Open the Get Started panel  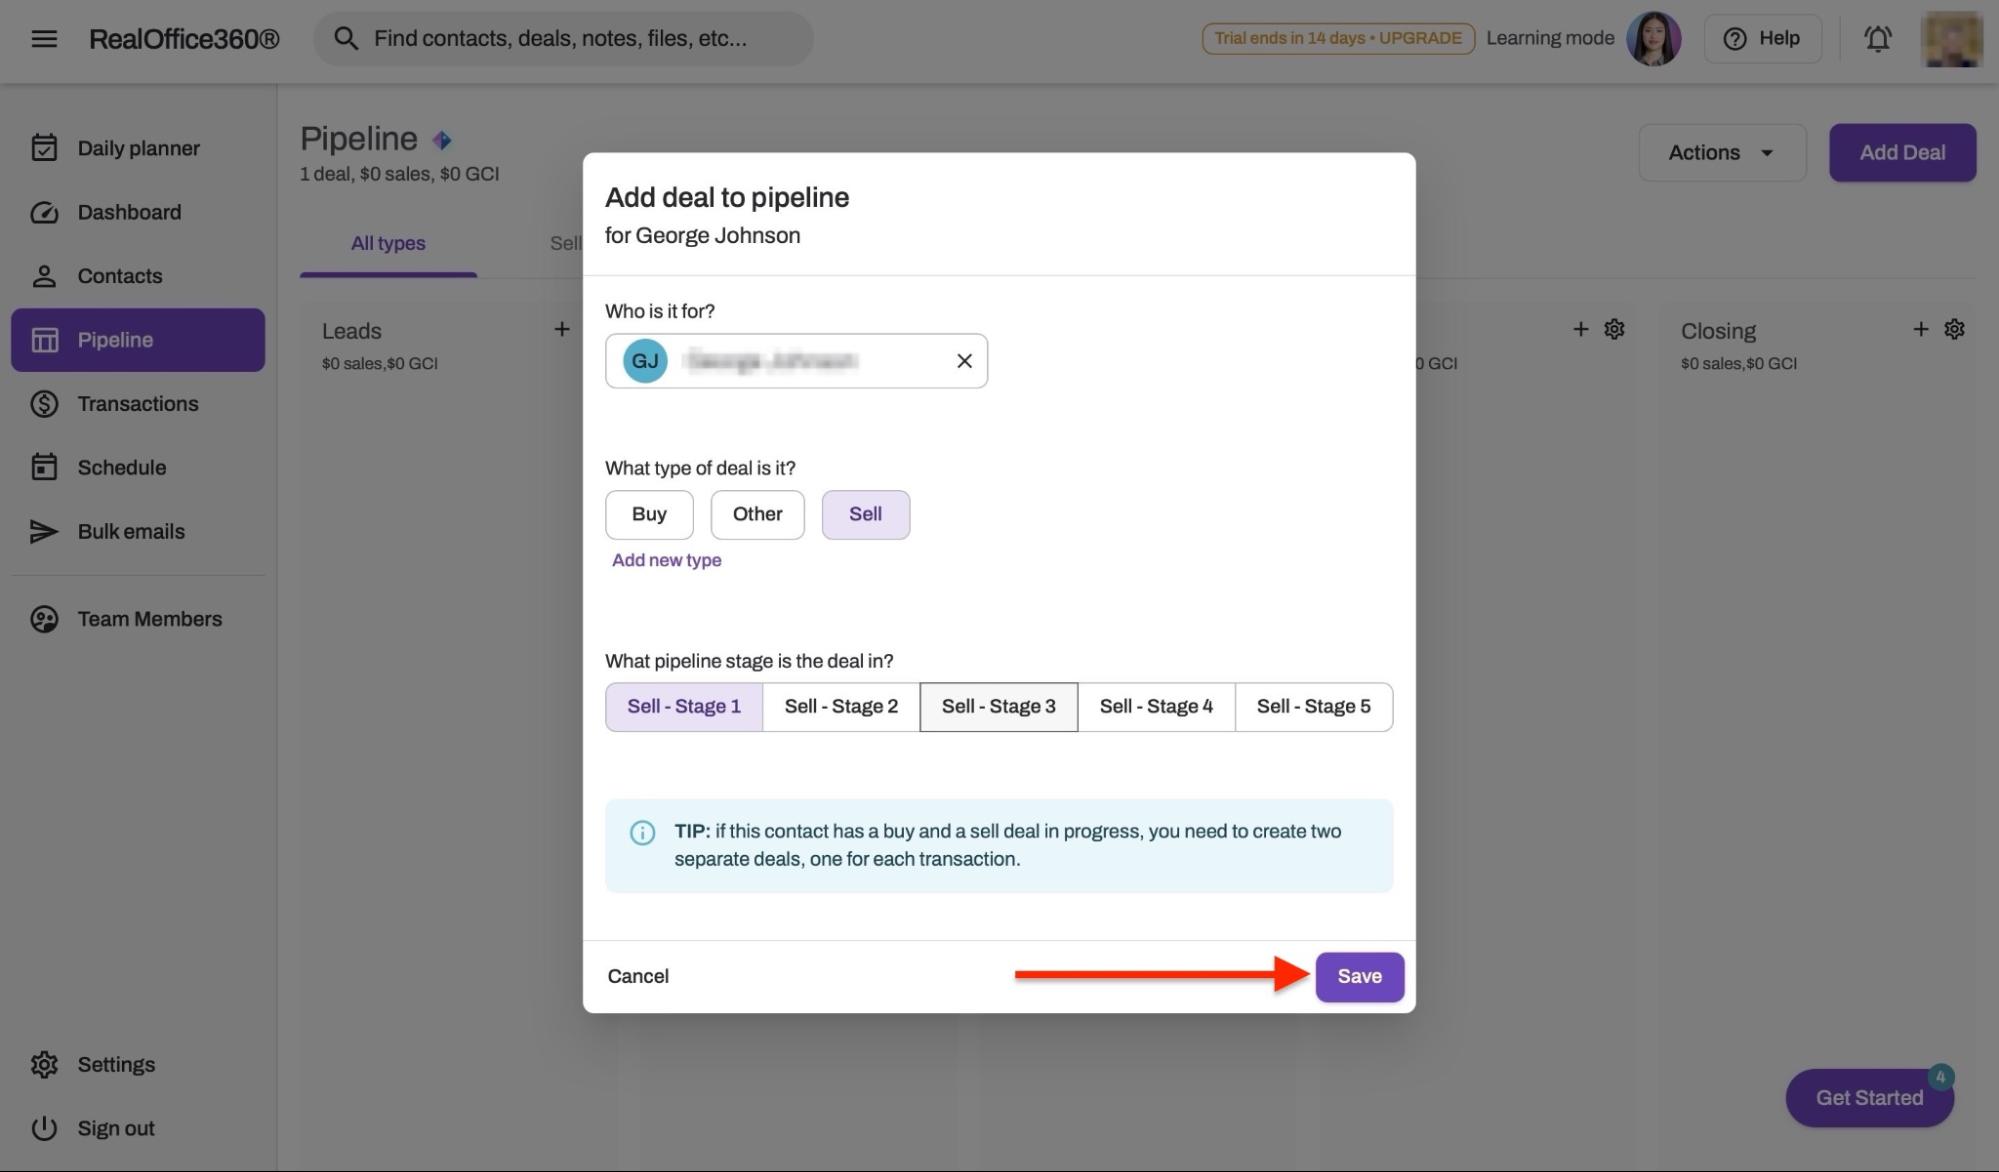pyautogui.click(x=1868, y=1097)
